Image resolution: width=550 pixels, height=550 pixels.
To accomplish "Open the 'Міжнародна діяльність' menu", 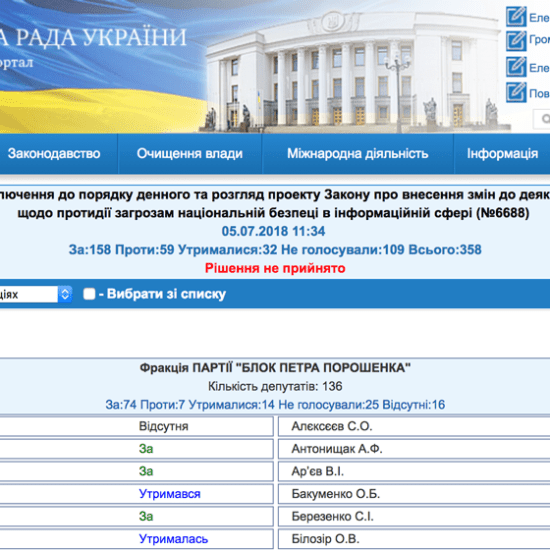I will pos(358,154).
